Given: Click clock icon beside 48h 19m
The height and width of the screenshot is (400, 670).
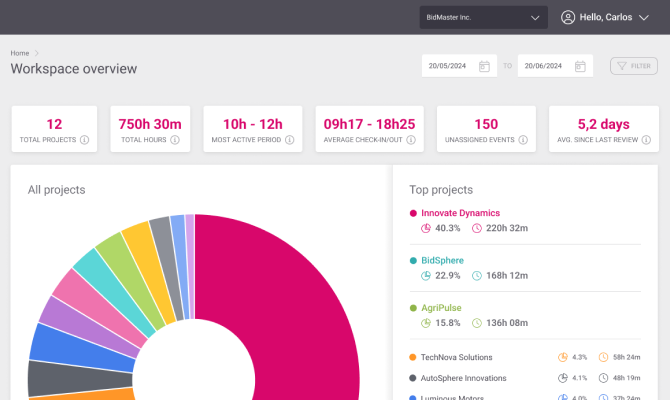Looking at the screenshot, I should pos(603,378).
